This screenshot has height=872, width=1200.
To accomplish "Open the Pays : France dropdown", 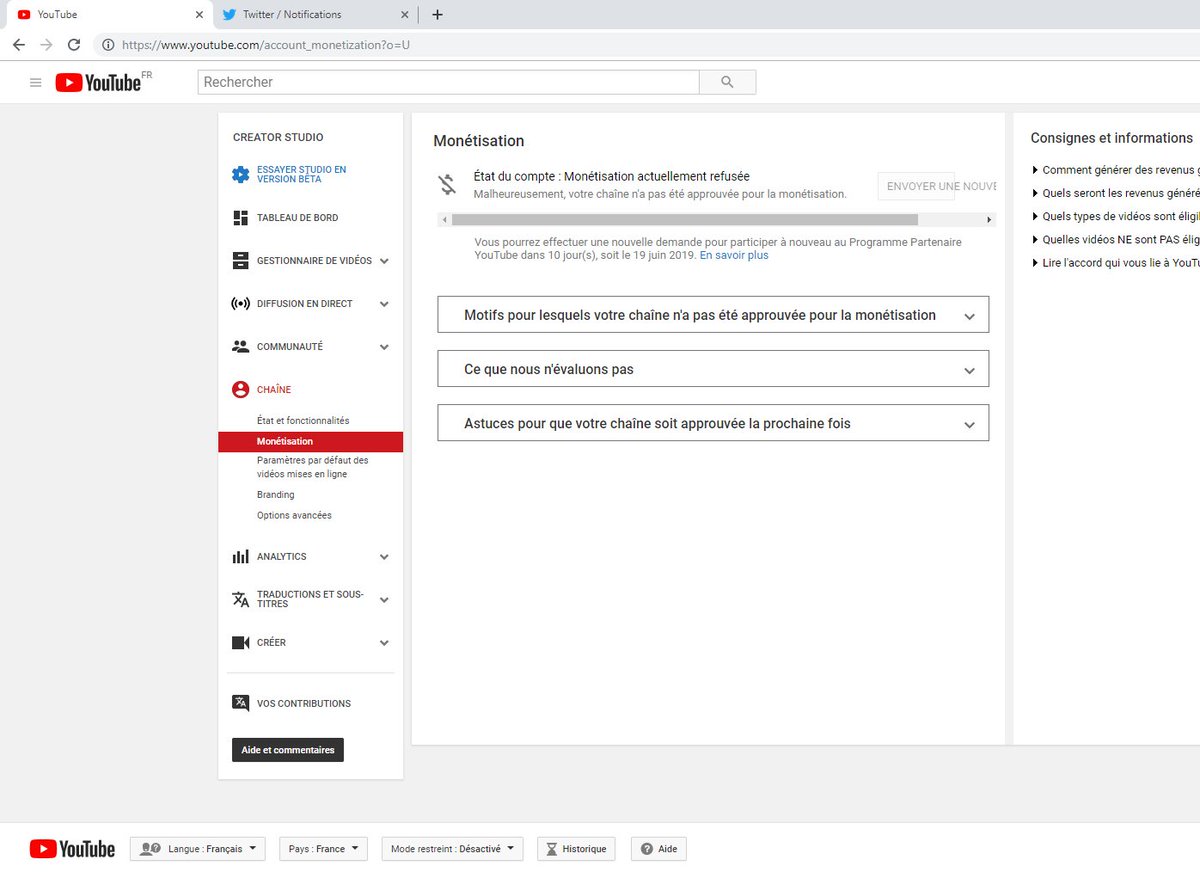I will (323, 849).
